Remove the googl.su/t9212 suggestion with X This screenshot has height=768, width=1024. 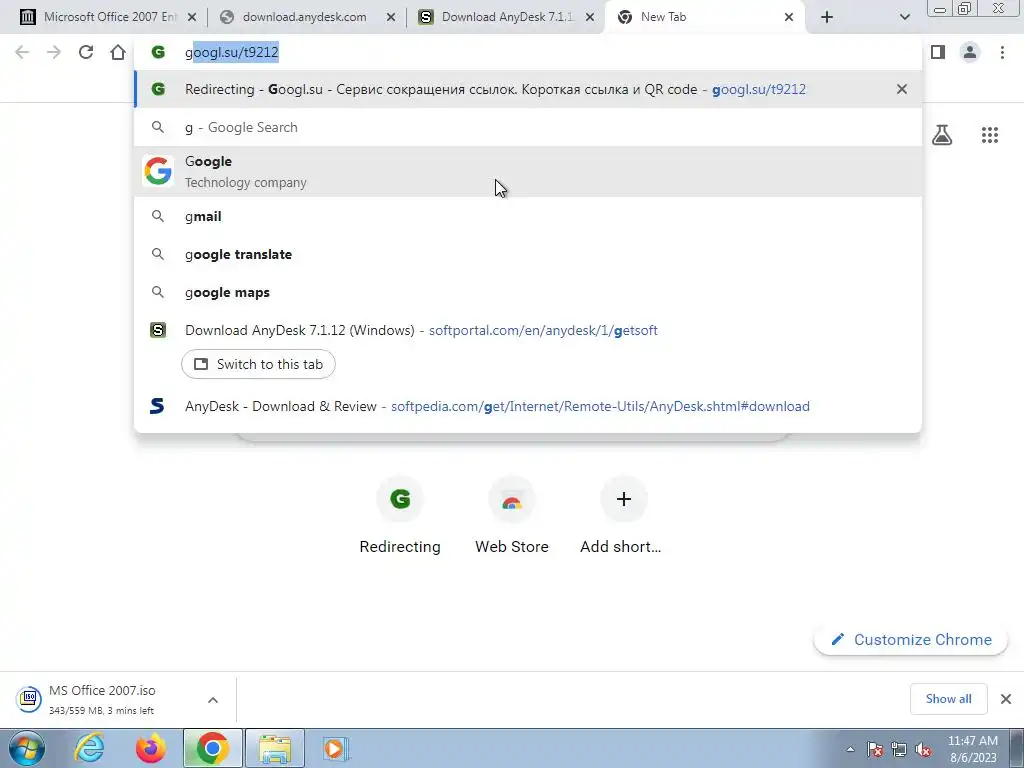coord(902,89)
